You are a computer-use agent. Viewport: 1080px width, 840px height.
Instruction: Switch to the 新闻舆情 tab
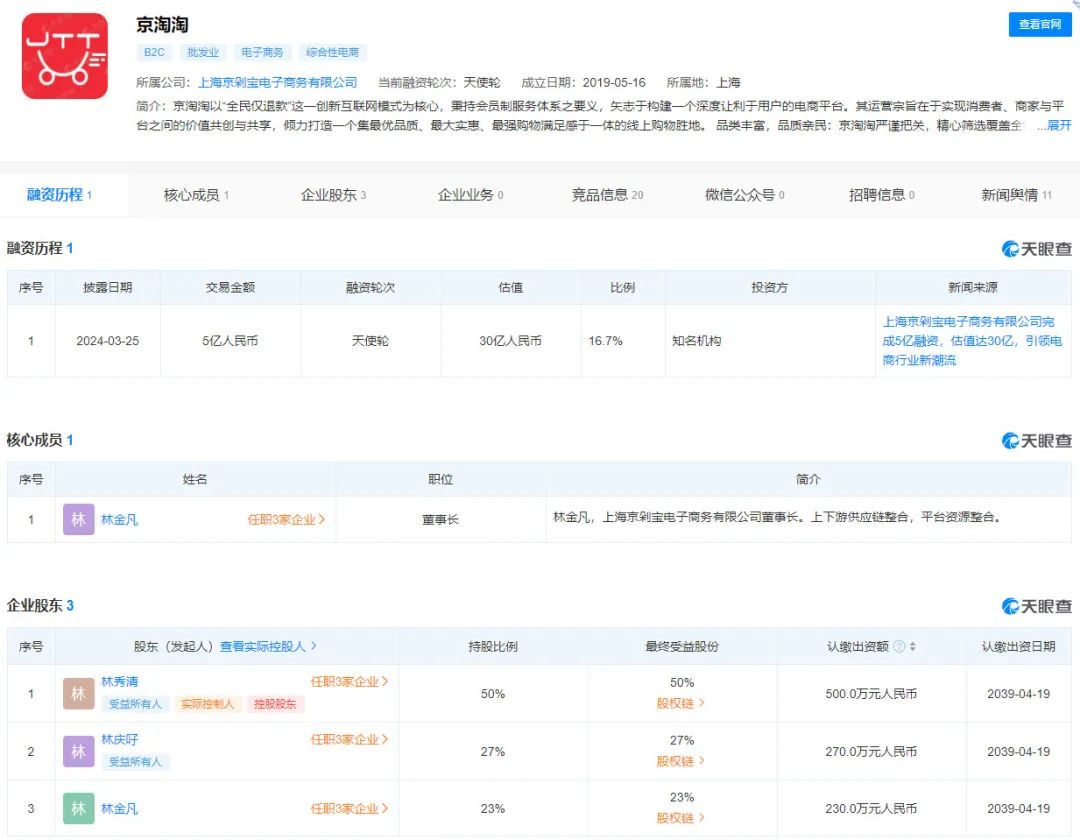pyautogui.click(x=1017, y=195)
